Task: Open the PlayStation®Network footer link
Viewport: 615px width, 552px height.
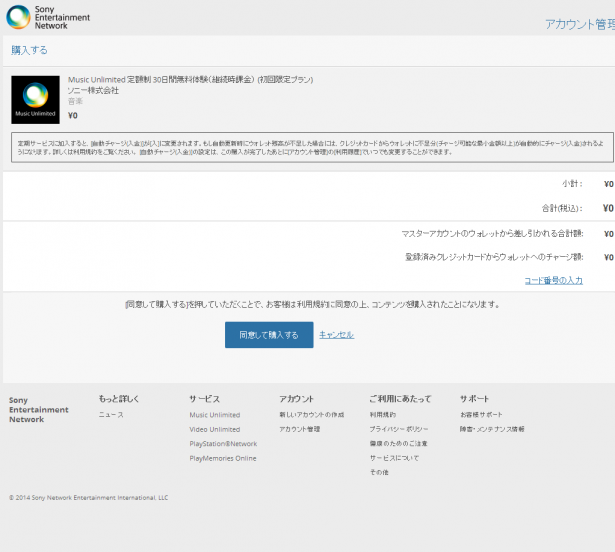Action: click(x=223, y=444)
